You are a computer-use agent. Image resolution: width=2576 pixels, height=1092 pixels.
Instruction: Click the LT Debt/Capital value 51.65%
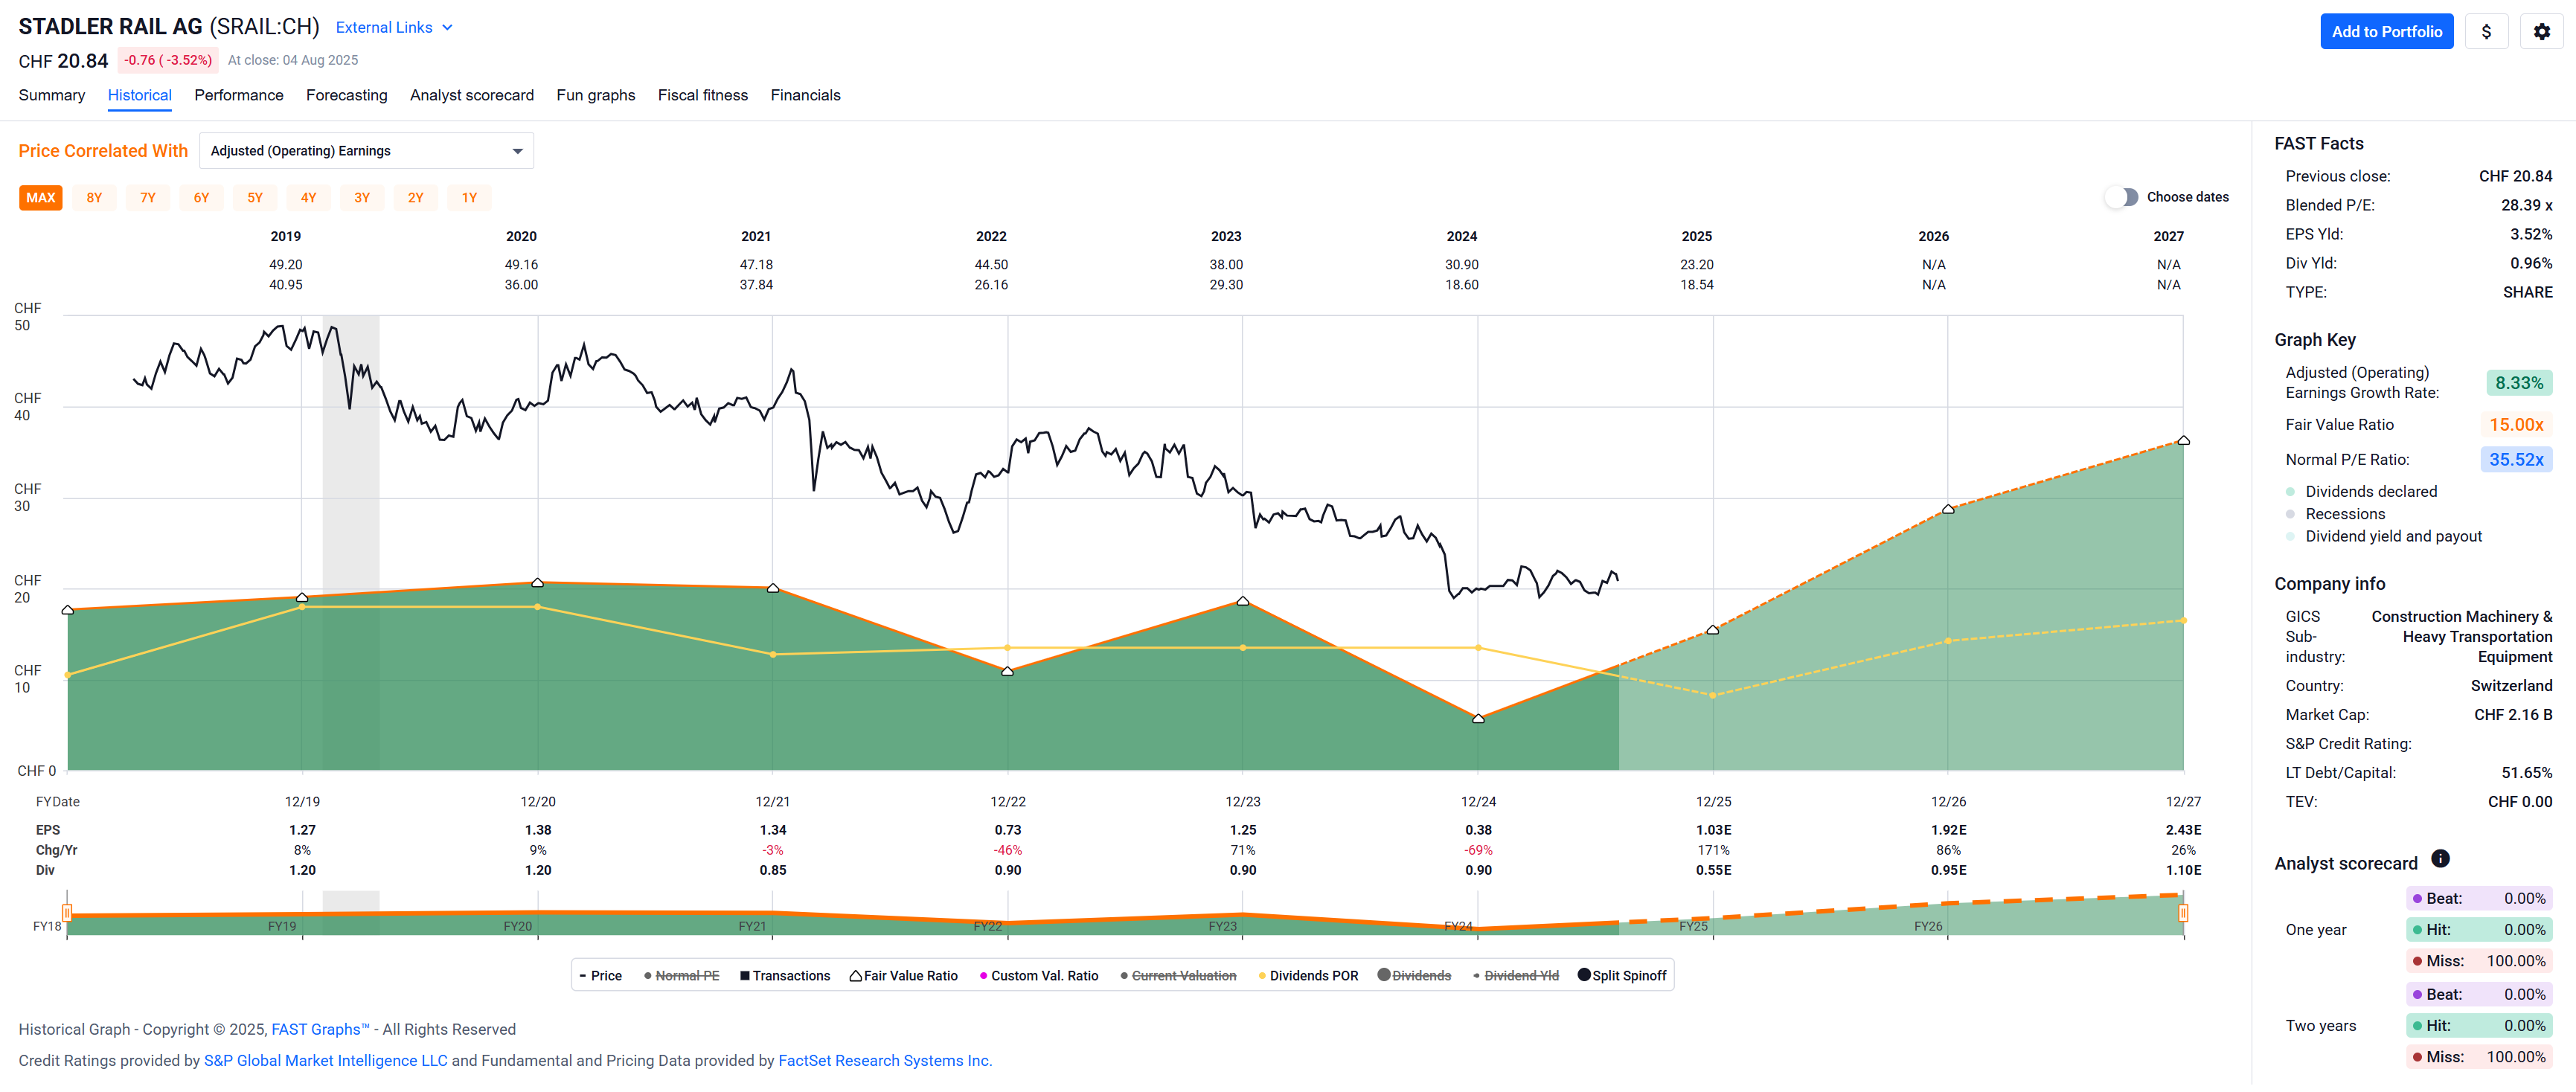click(2526, 773)
